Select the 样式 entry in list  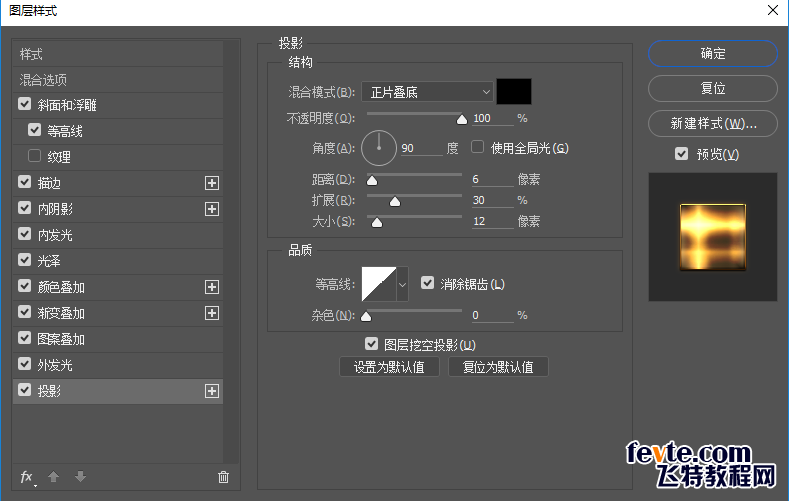tap(118, 54)
